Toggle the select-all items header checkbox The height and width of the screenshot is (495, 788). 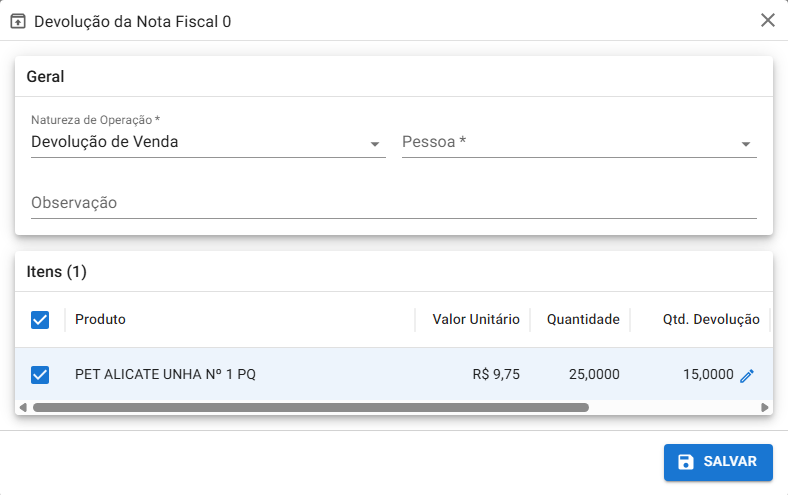(40, 320)
